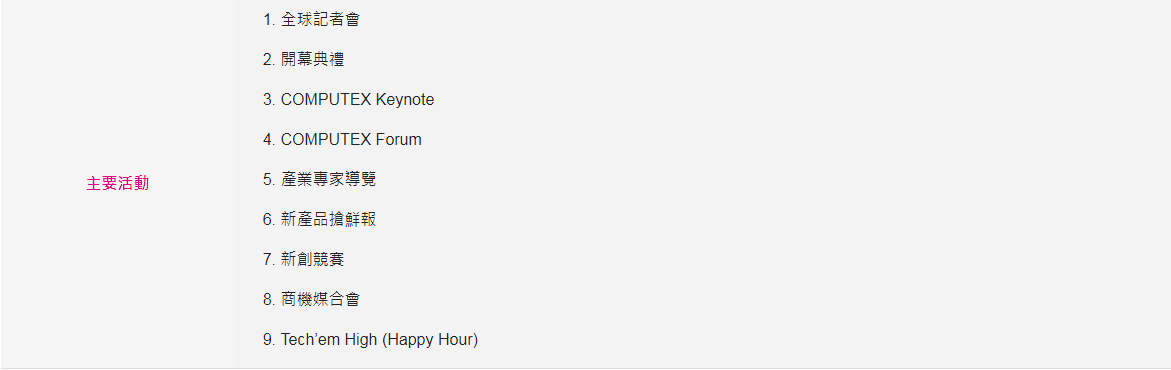Click the 新產品搶鮮報 list entry

pos(328,220)
